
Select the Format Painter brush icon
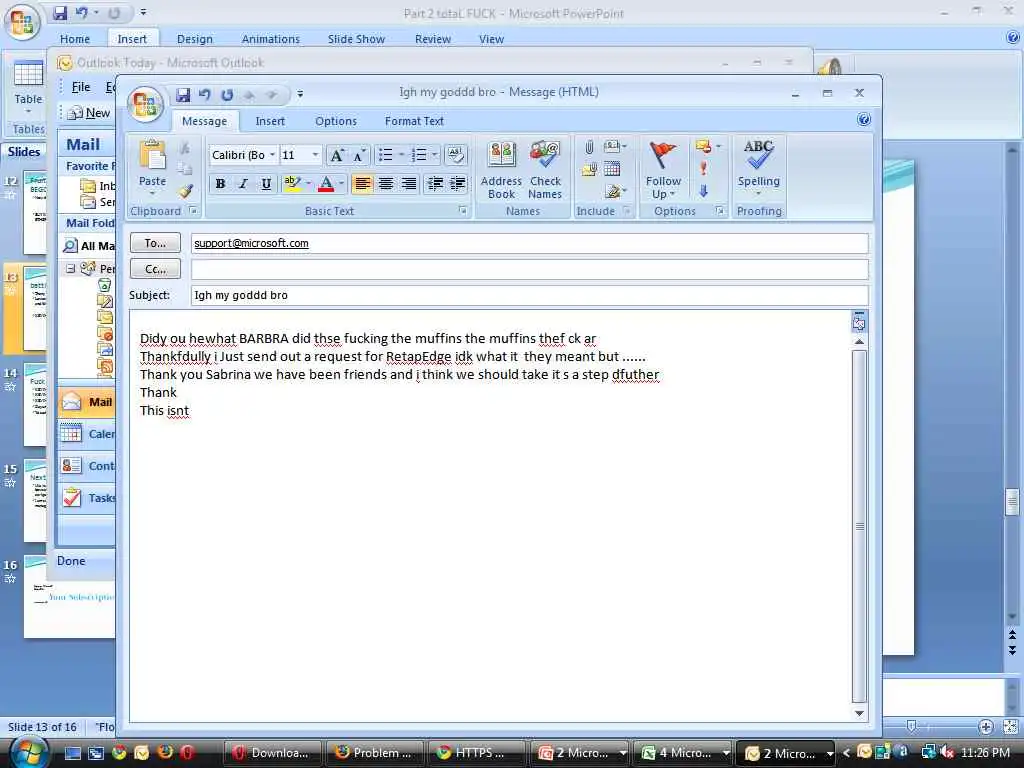point(185,191)
